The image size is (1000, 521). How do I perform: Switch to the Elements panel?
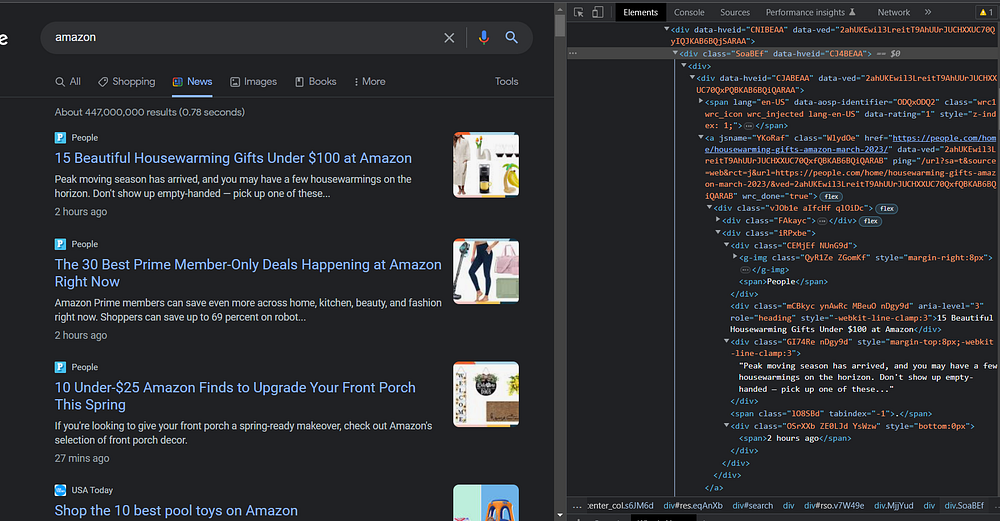[640, 12]
